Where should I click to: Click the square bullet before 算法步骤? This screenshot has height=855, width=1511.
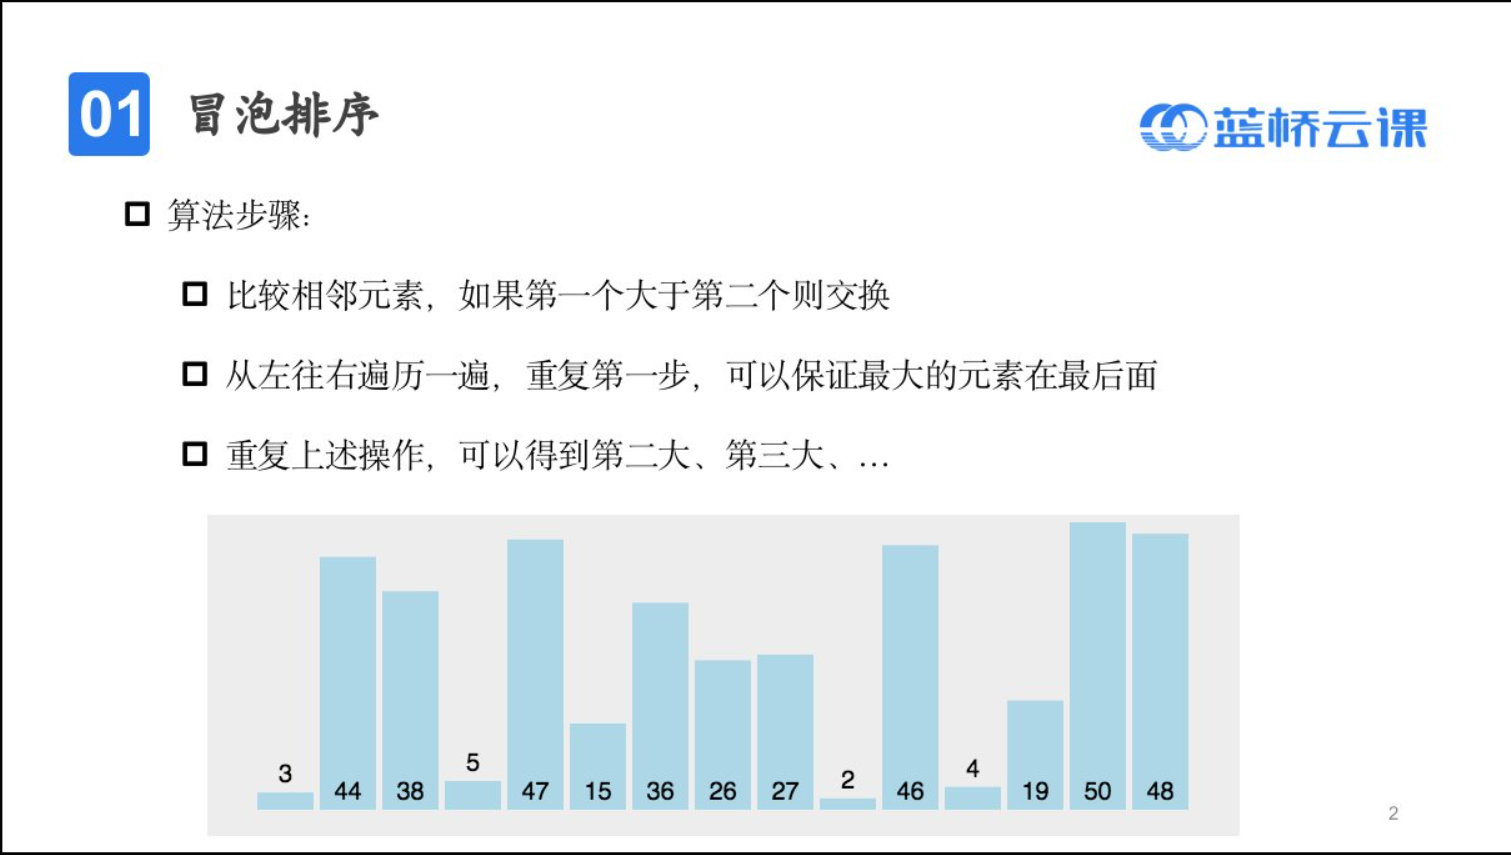coord(137,214)
